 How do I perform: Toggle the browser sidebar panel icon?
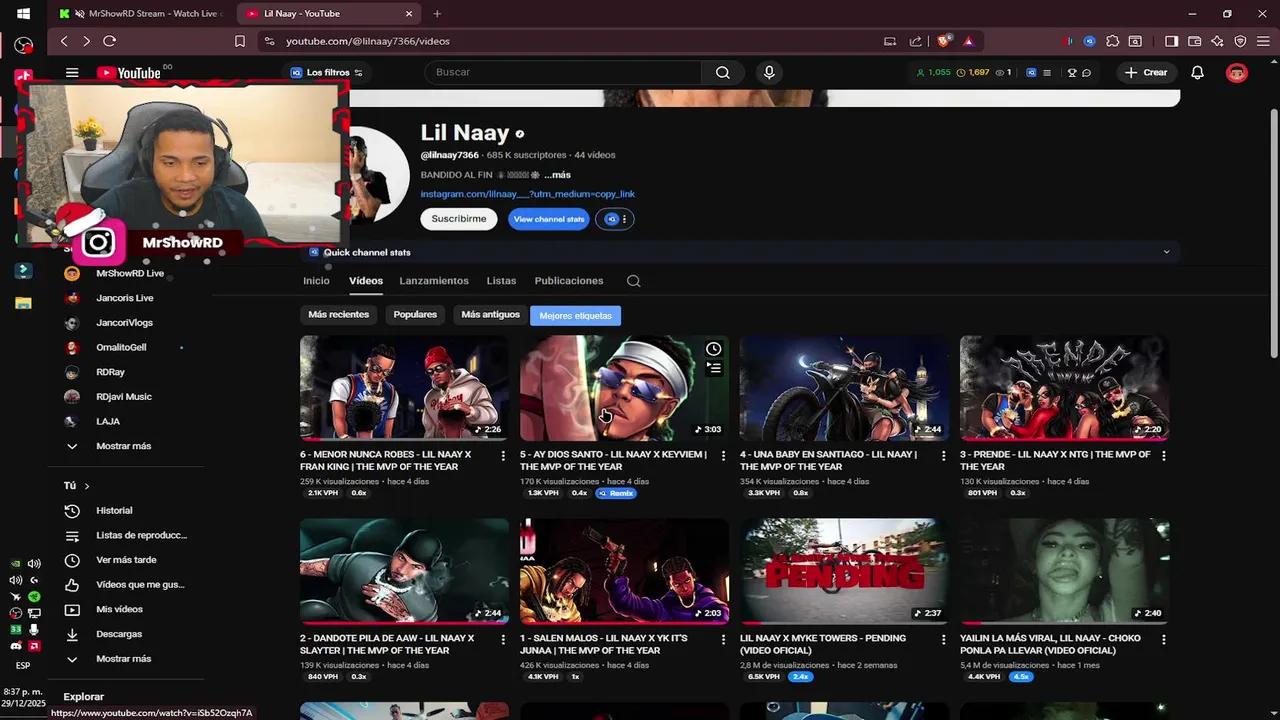coord(1172,41)
